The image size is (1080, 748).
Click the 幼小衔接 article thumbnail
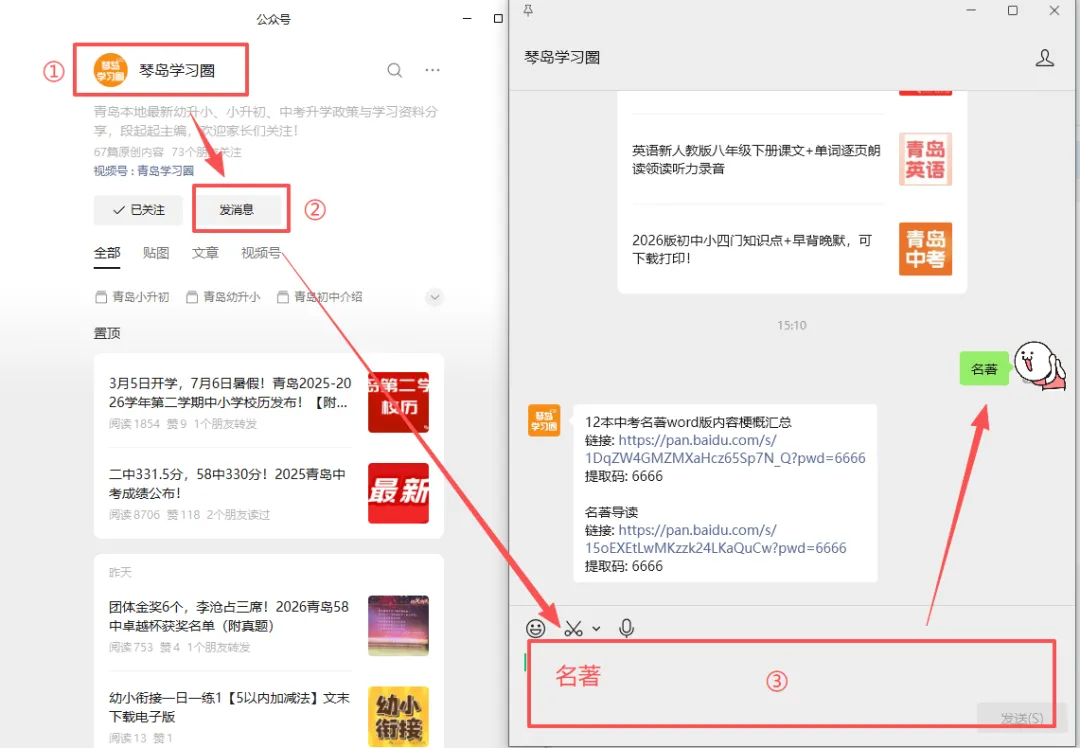coord(398,716)
